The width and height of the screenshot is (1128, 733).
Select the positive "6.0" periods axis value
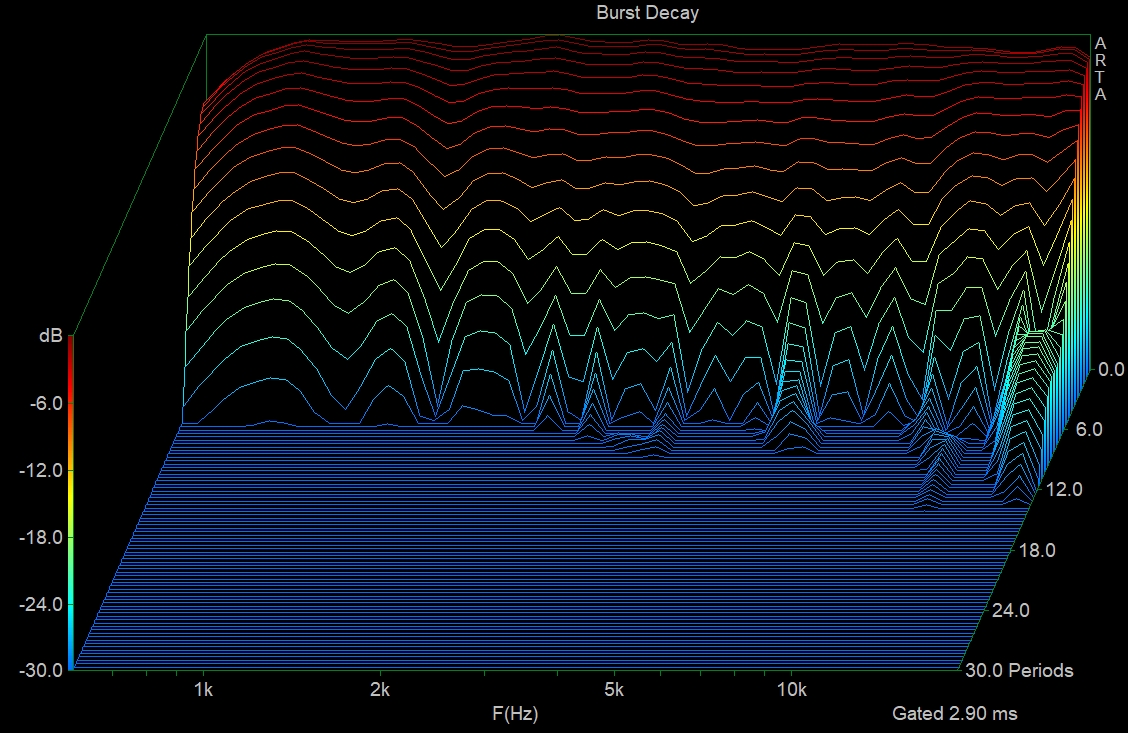point(1089,429)
